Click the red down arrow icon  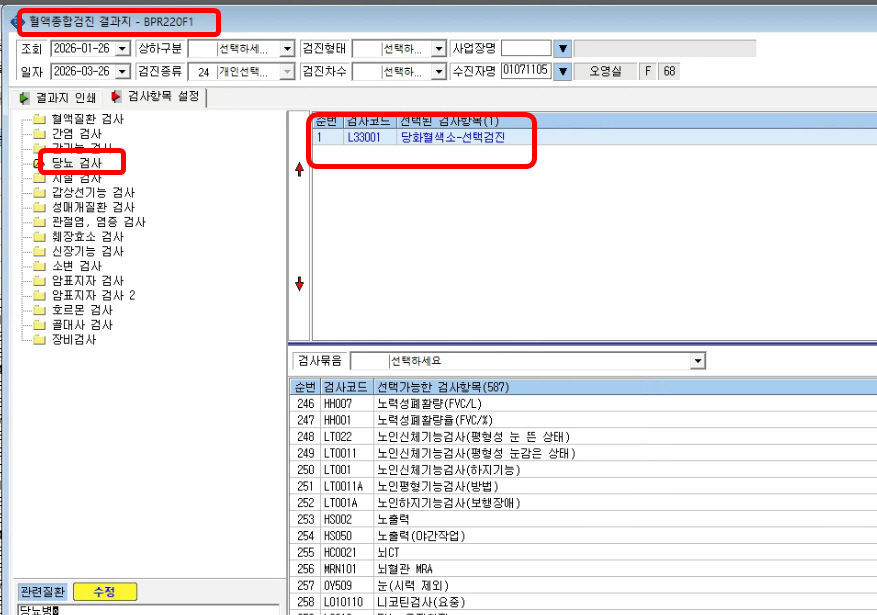pyautogui.click(x=299, y=283)
